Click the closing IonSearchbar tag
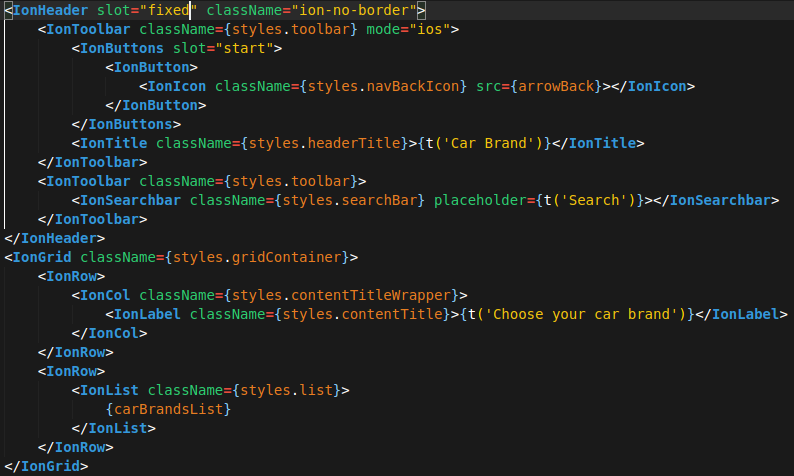The image size is (794, 476). [717, 200]
